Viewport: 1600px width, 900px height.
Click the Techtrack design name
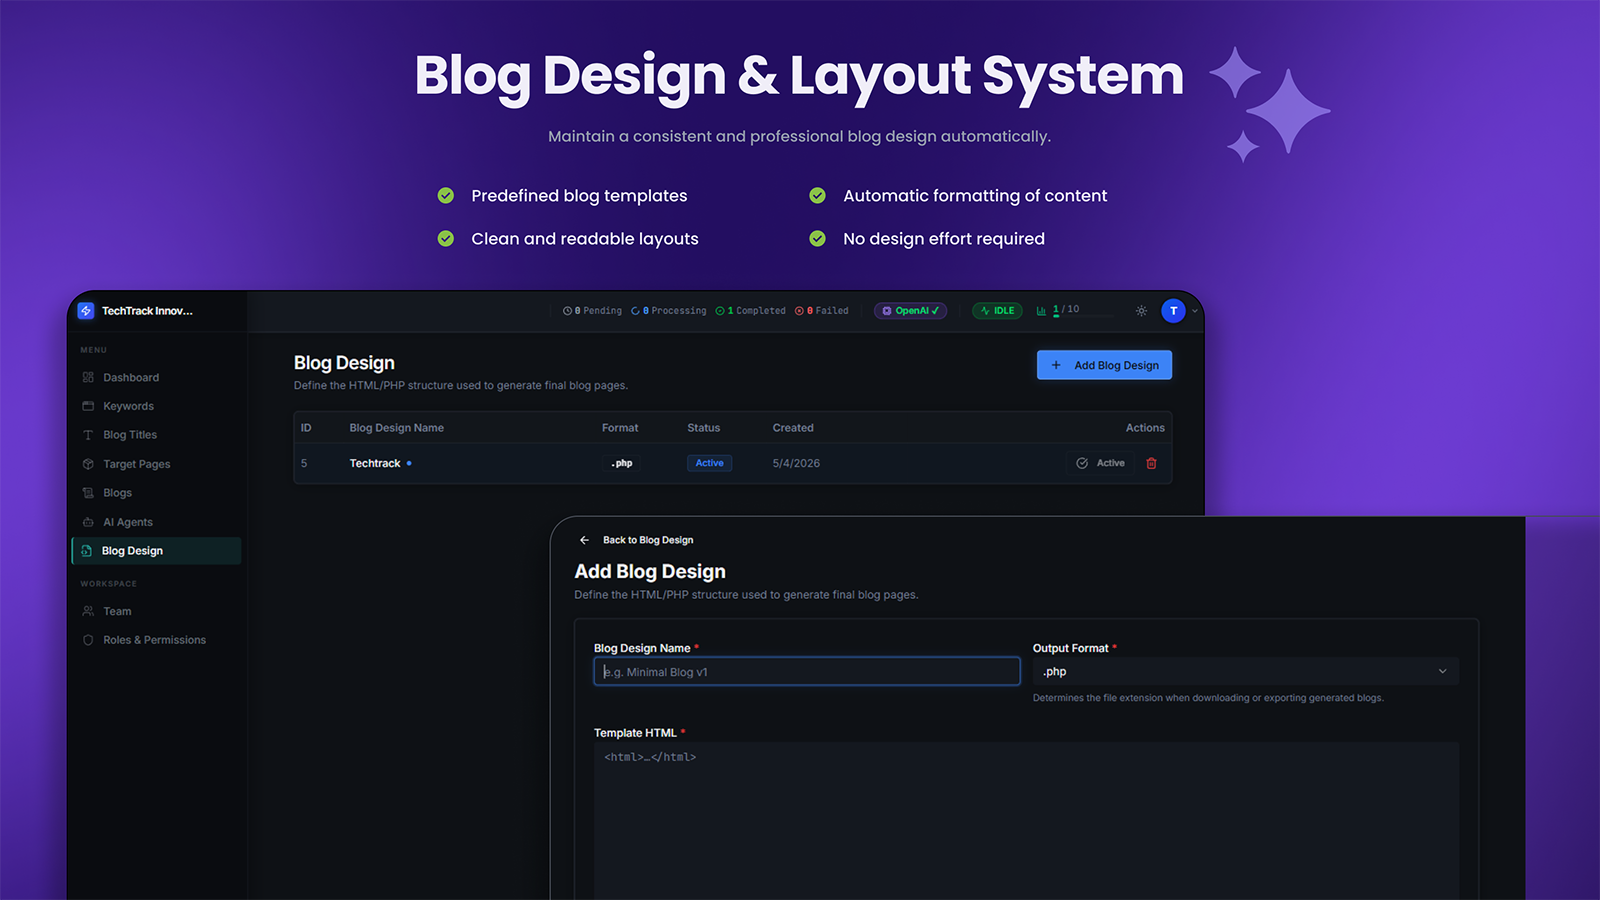375,463
